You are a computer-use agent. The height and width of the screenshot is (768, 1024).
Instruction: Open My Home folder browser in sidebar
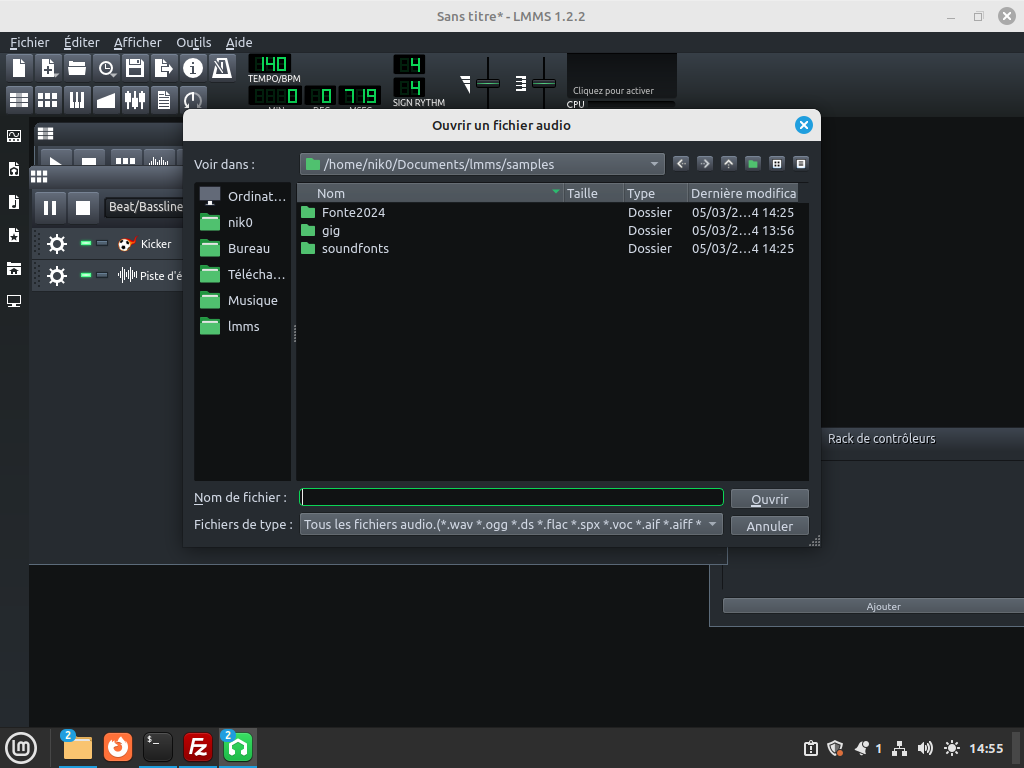14,268
